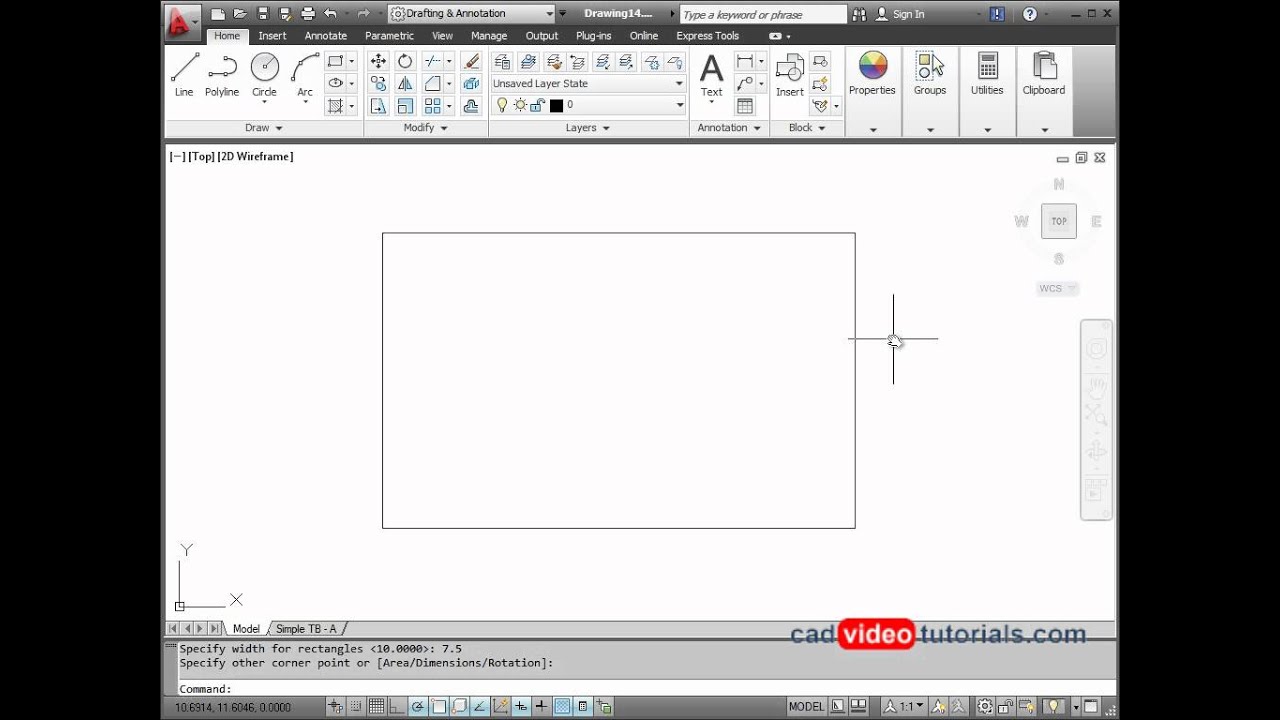This screenshot has height=720, width=1280.
Task: Click the Text annotation tool
Action: (x=711, y=76)
